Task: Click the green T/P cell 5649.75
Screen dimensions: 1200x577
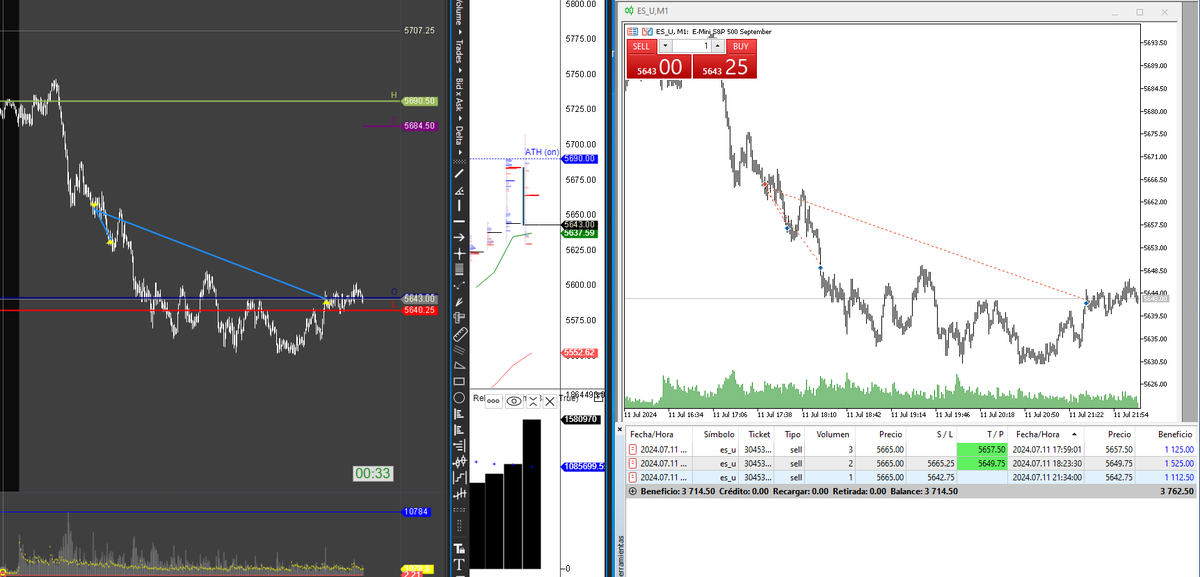Action: click(984, 463)
